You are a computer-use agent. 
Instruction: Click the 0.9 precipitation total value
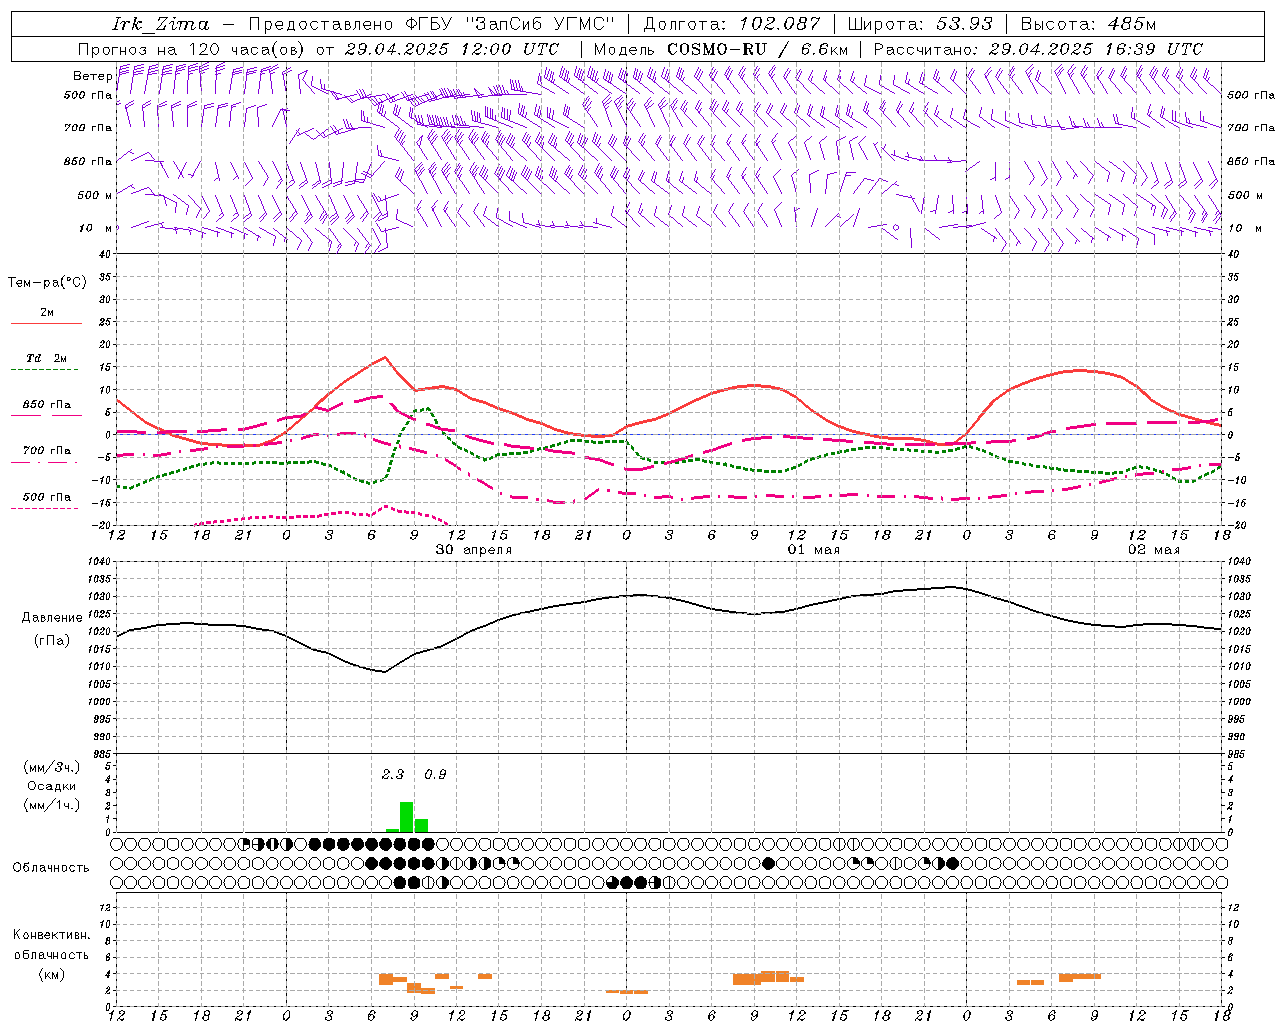click(435, 774)
